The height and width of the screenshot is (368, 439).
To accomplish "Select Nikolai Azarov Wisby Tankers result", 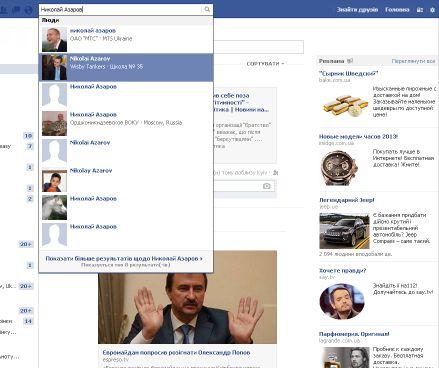I will (x=126, y=67).
